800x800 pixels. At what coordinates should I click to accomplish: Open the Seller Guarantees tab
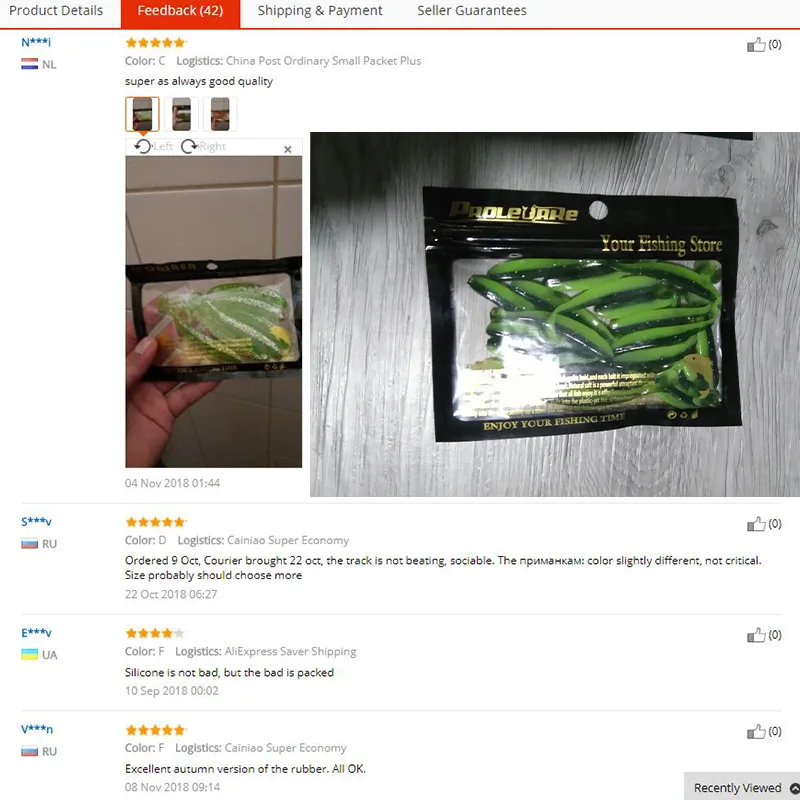point(471,11)
